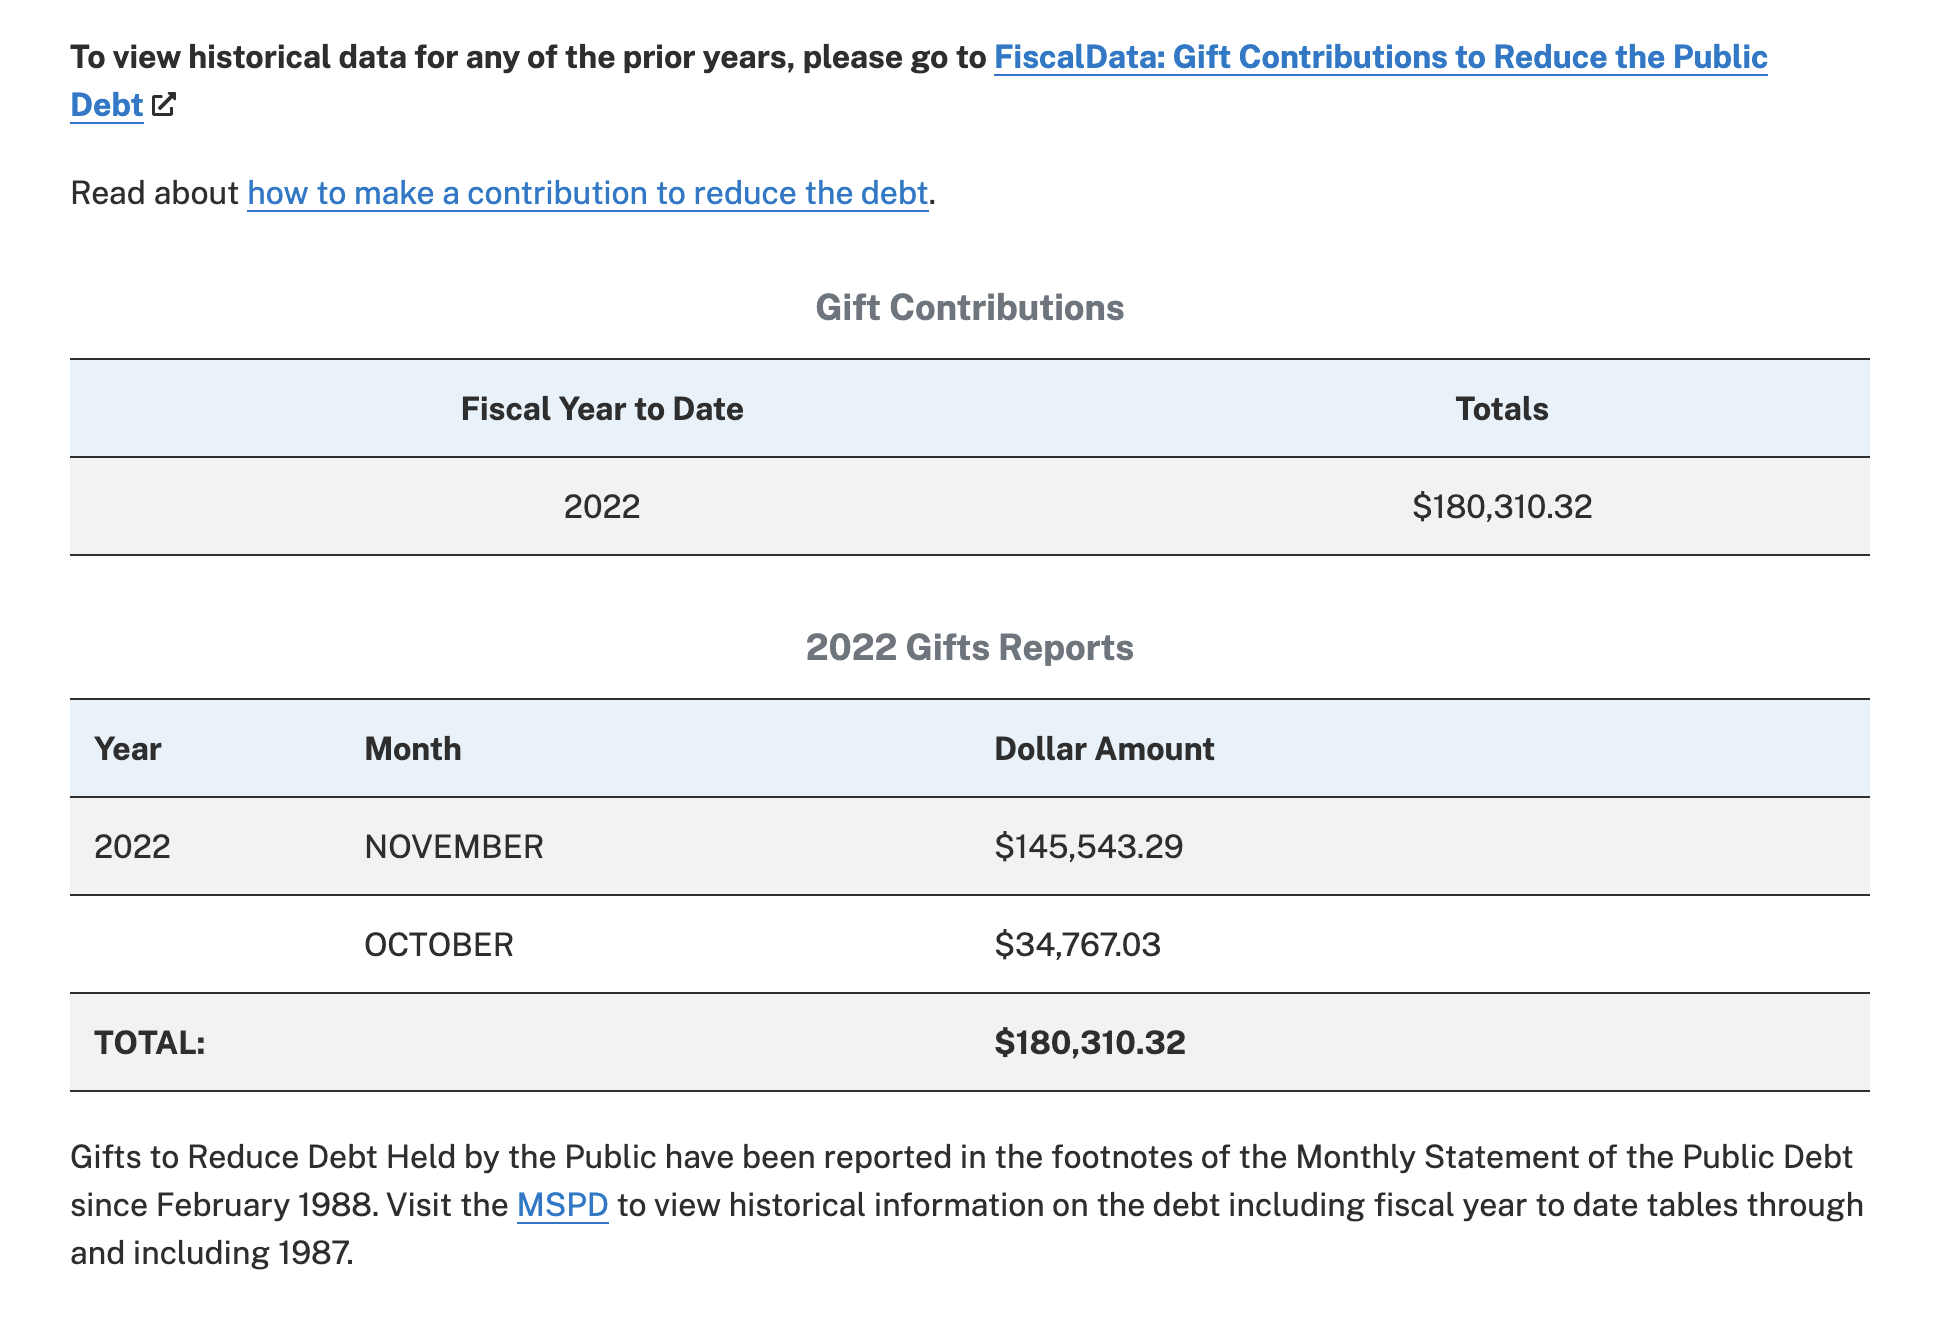Select the $34,767.03 amount
The width and height of the screenshot is (1936, 1324).
1078,945
